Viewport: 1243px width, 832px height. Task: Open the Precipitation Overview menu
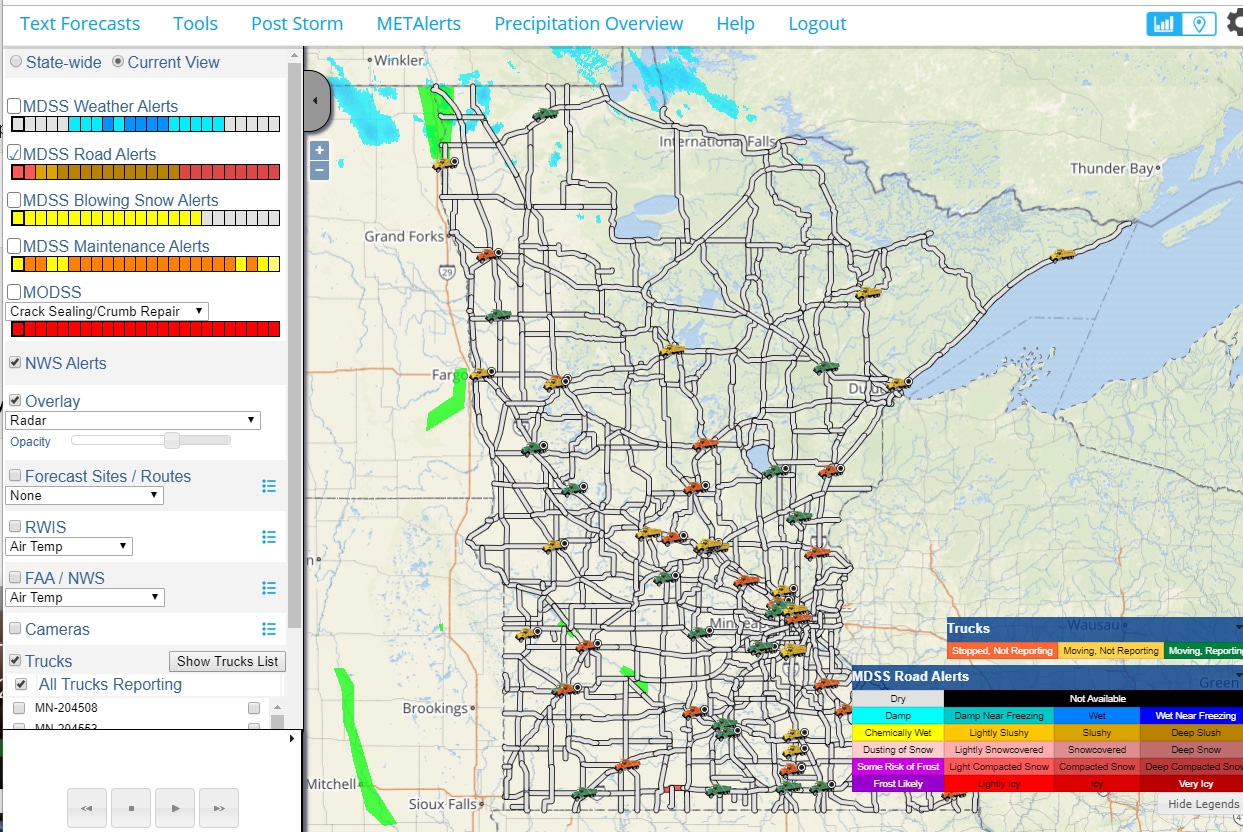point(589,24)
